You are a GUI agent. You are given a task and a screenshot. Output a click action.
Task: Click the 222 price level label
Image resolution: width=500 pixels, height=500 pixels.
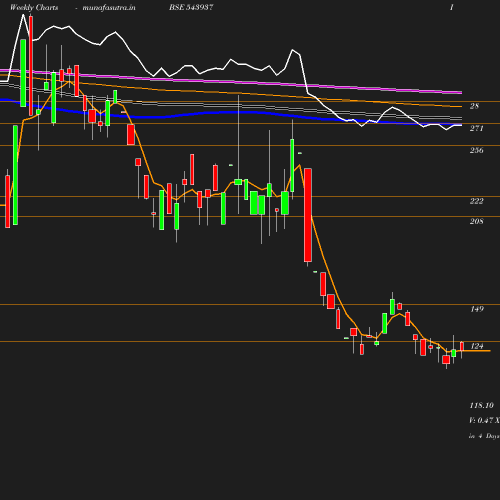tap(476, 201)
